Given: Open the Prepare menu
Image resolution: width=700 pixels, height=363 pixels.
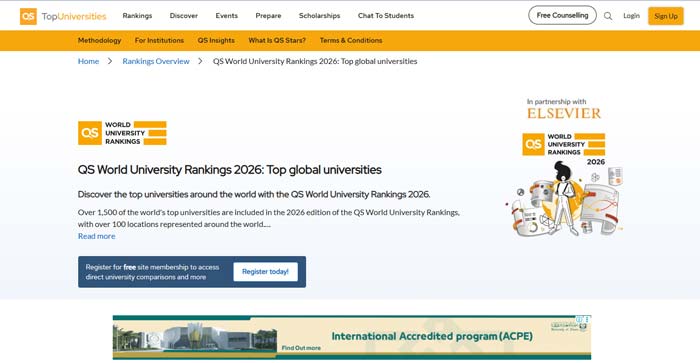Looking at the screenshot, I should (268, 16).
